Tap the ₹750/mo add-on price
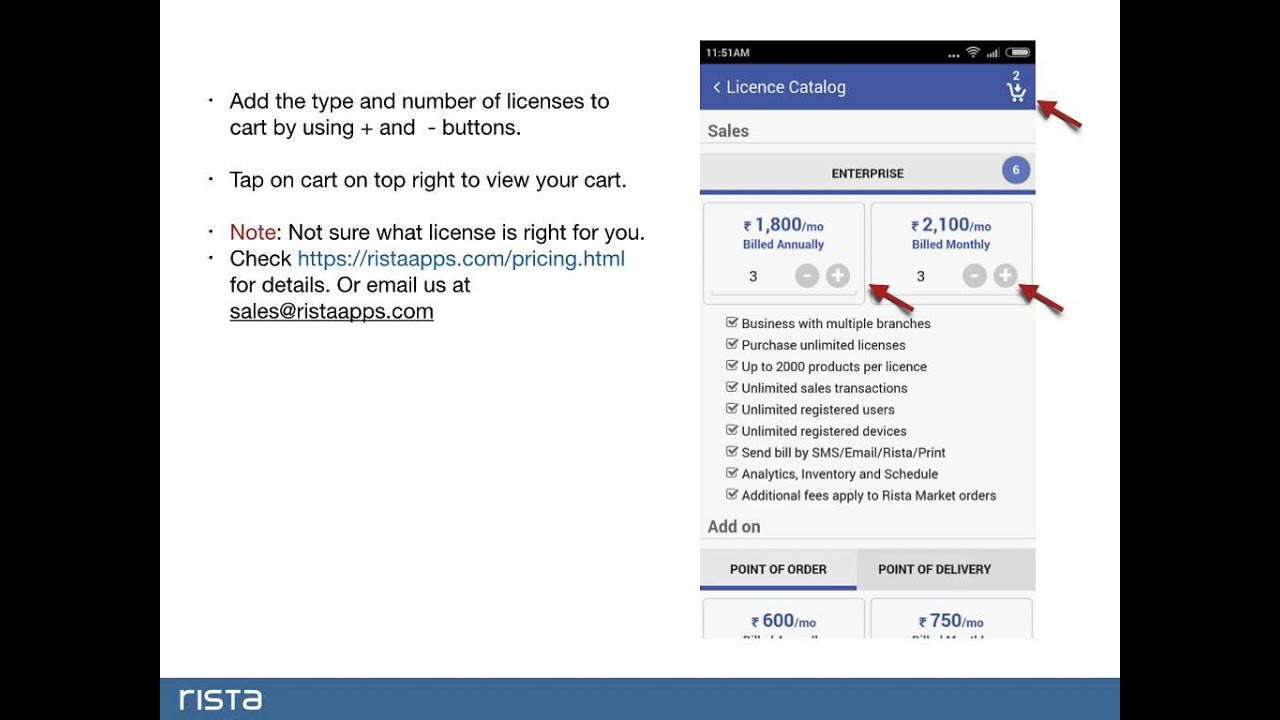 951,621
